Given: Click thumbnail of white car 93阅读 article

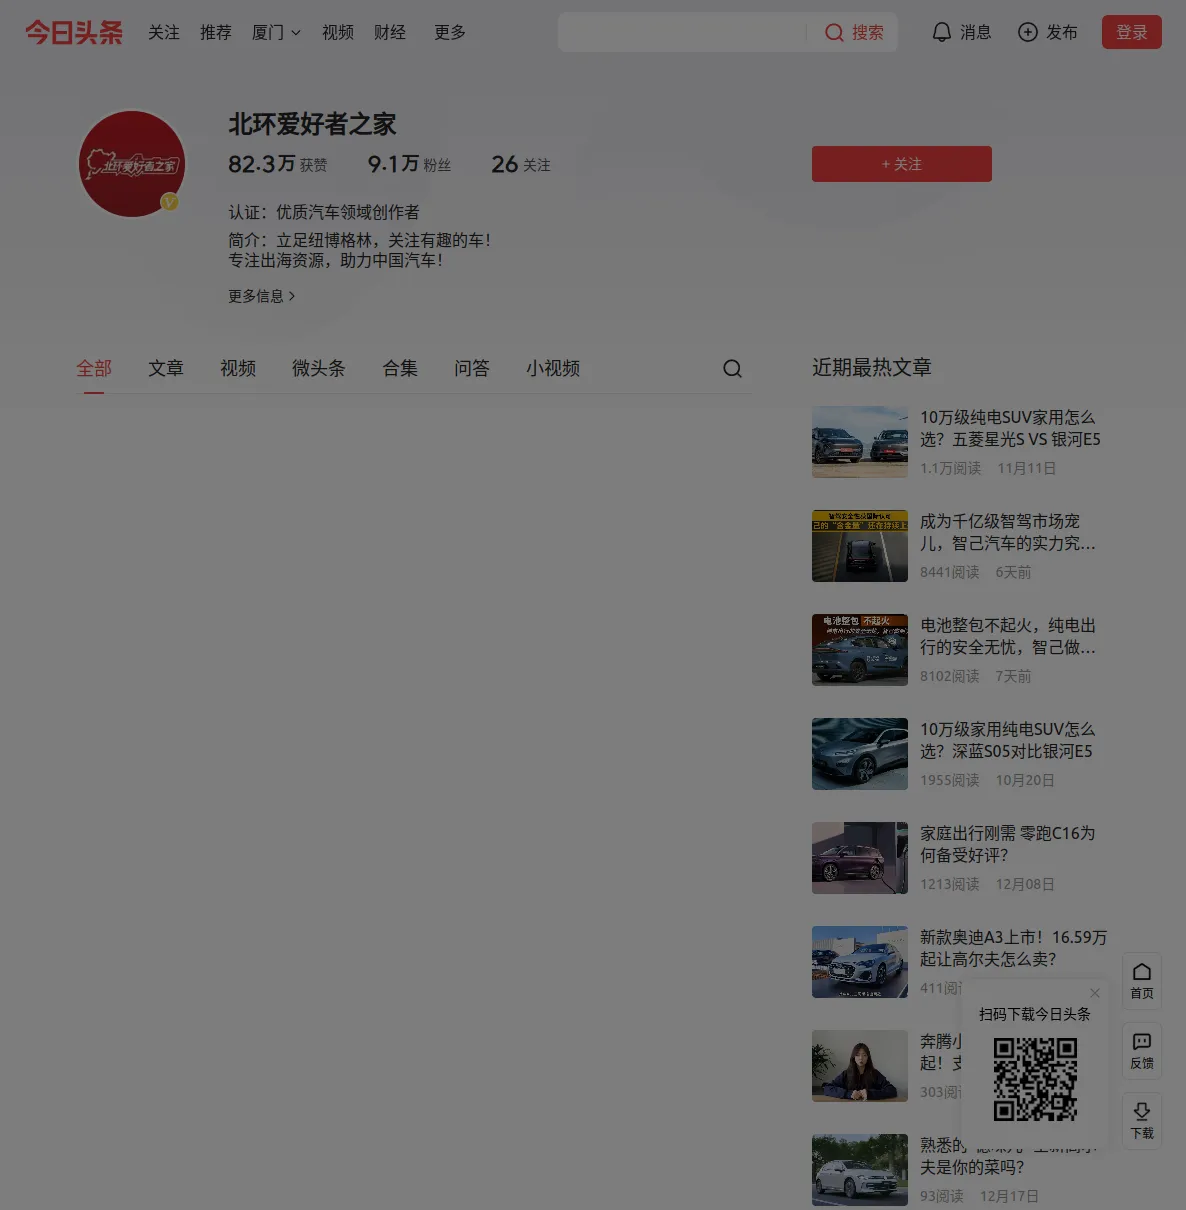Looking at the screenshot, I should pyautogui.click(x=860, y=1170).
